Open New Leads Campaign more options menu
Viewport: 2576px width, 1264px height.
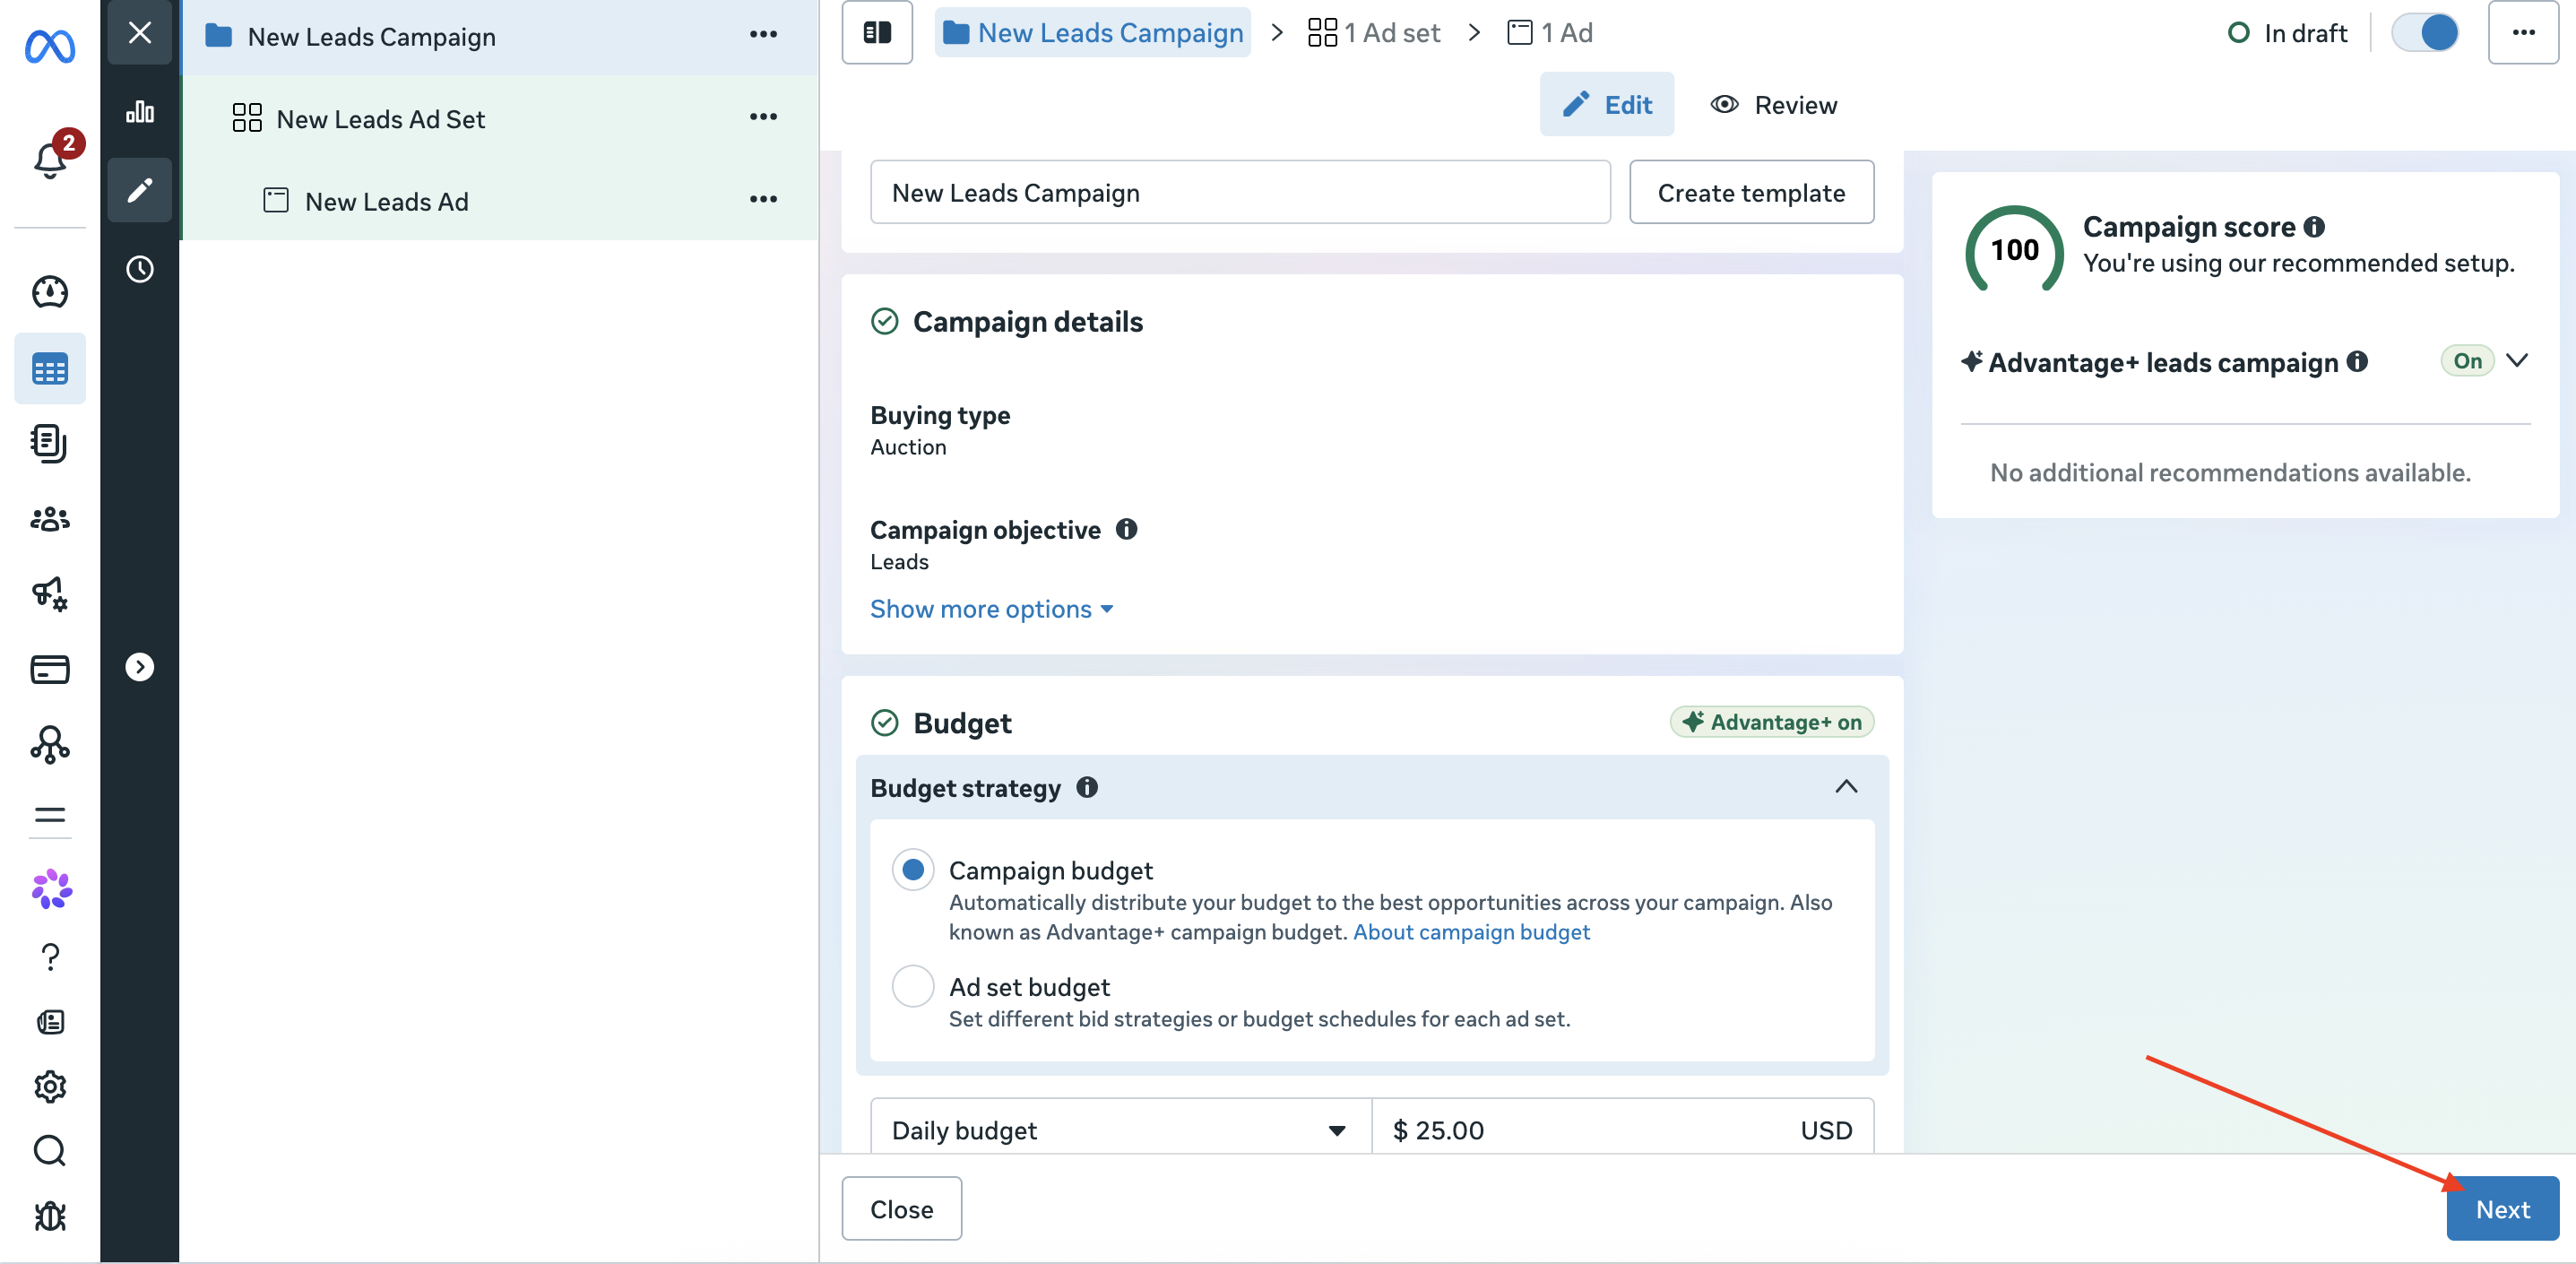pos(763,34)
